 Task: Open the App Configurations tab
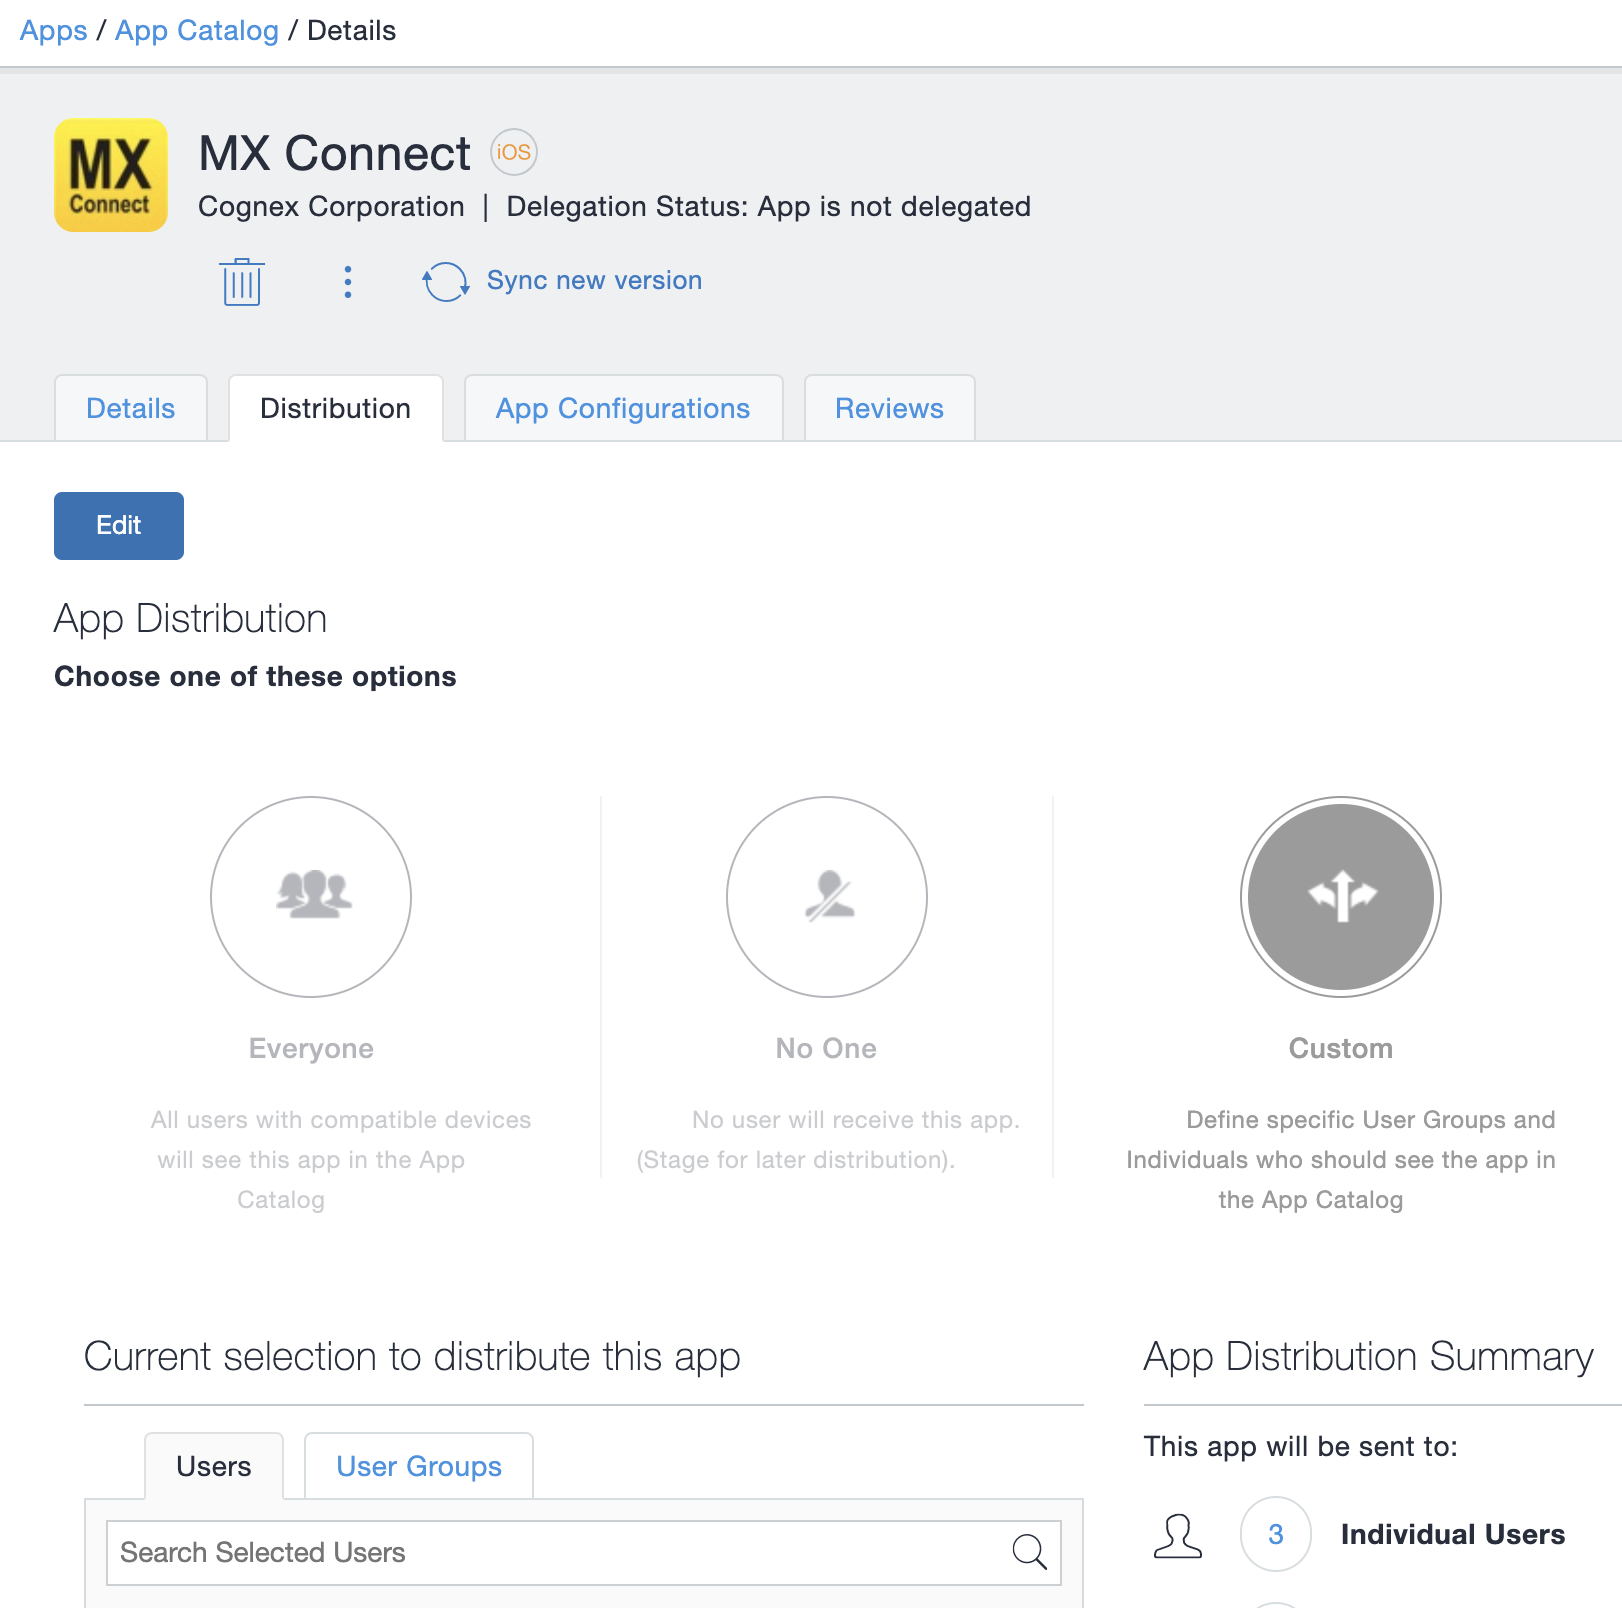click(623, 408)
